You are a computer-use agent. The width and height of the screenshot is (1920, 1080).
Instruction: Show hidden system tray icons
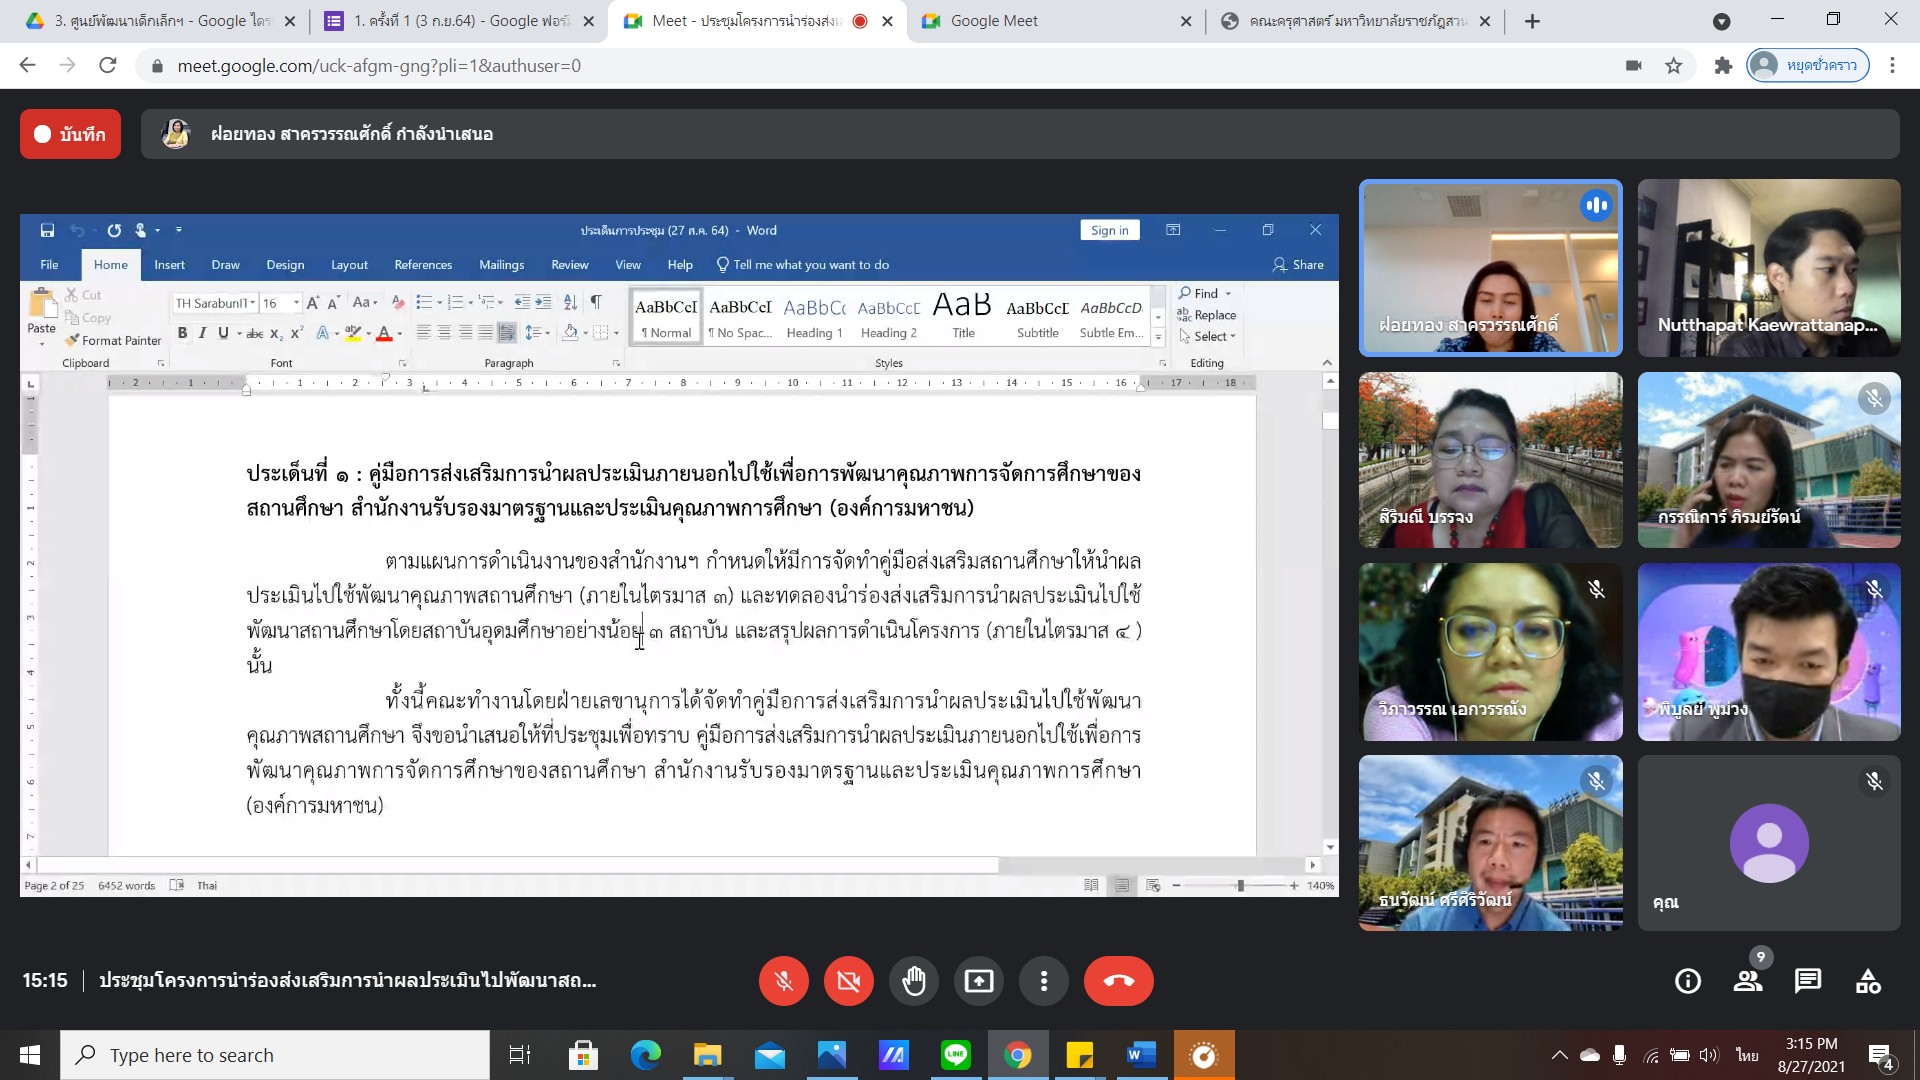(1559, 1055)
